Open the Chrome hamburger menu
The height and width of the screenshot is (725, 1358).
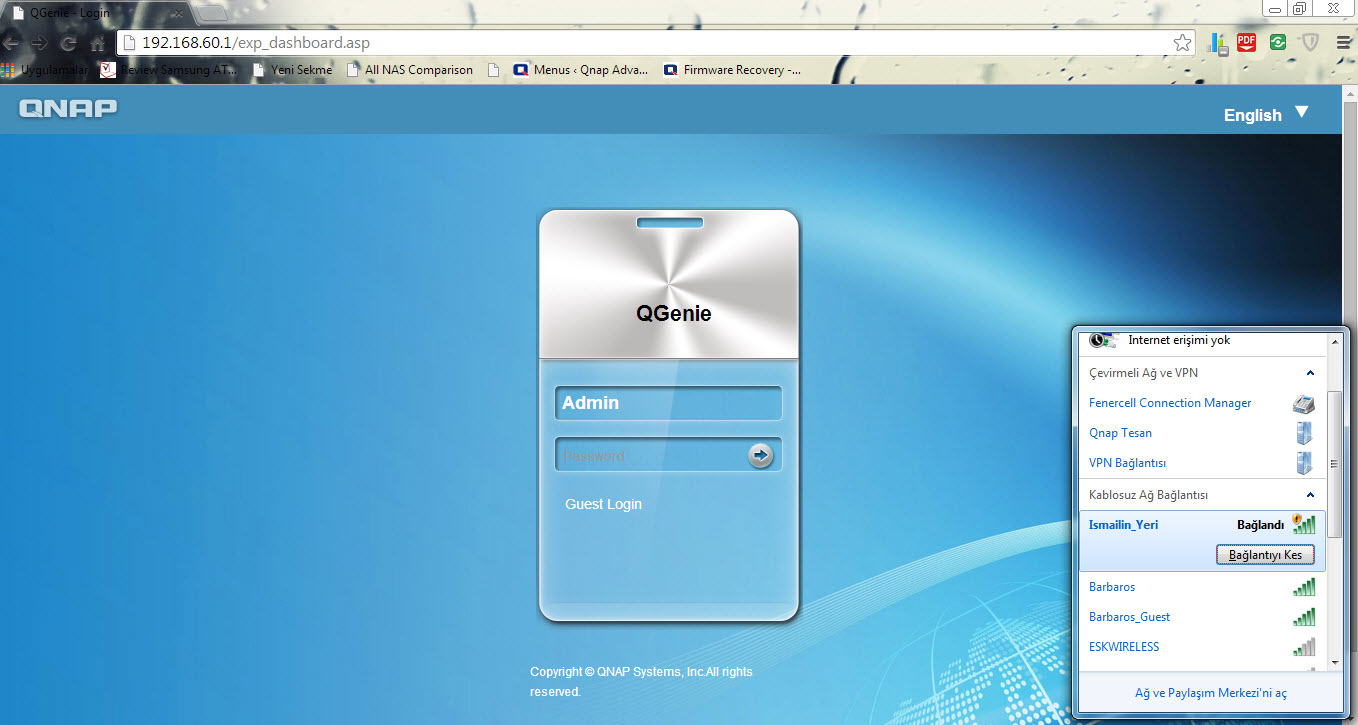[1343, 43]
